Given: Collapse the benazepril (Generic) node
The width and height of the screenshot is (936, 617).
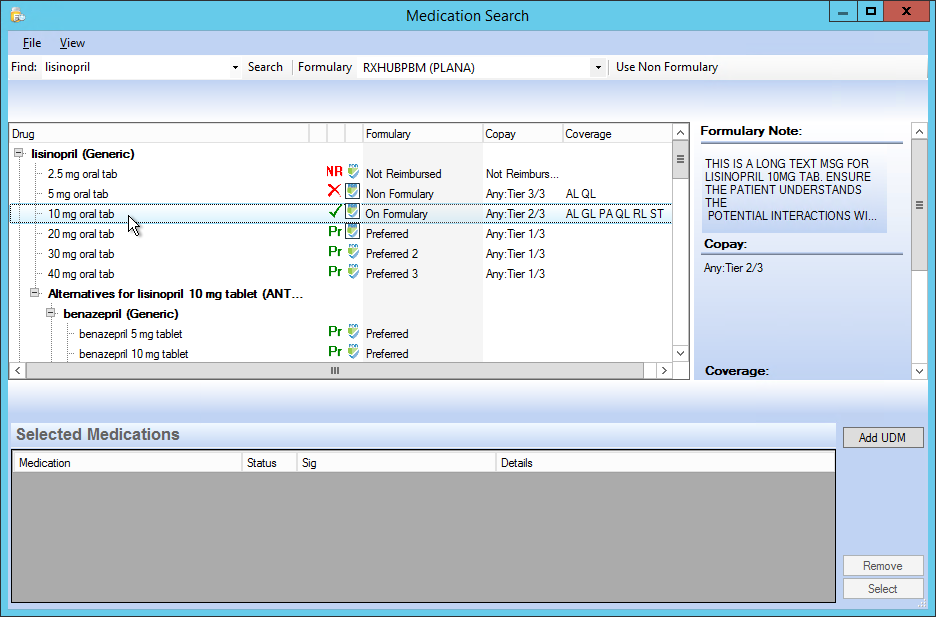Looking at the screenshot, I should click(51, 313).
